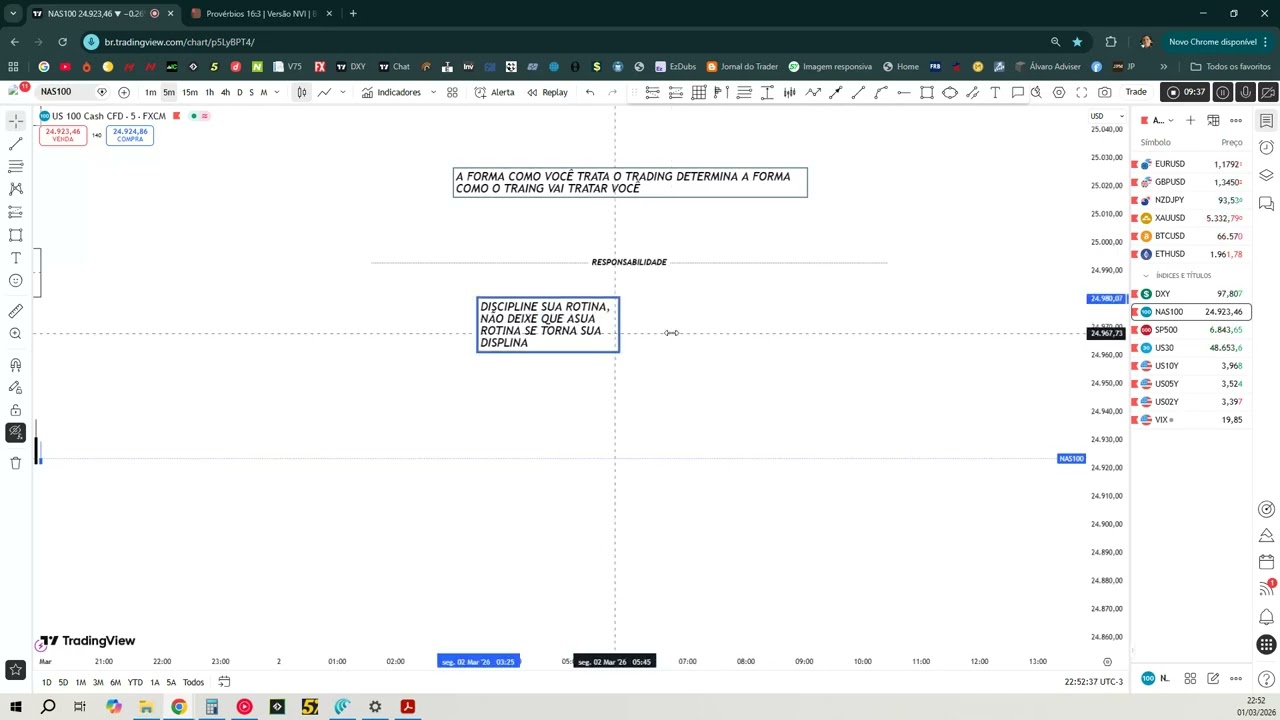Open the calendar icon in right sidebar
The image size is (1280, 720).
click(x=1266, y=562)
